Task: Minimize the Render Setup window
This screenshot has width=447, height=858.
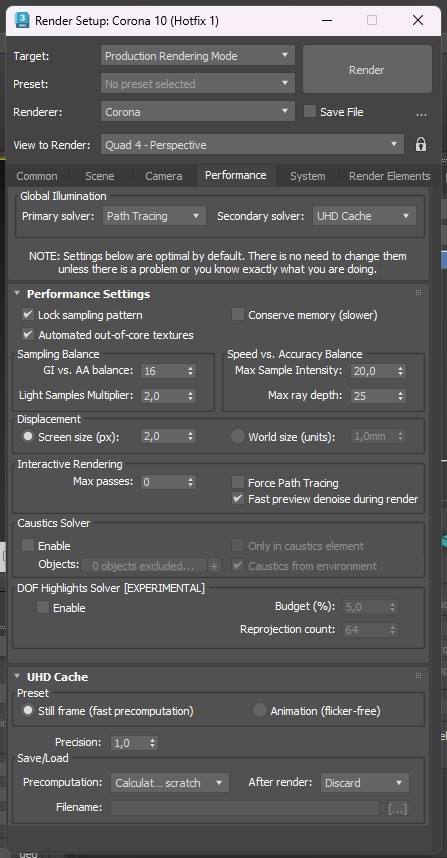Action: [x=327, y=20]
